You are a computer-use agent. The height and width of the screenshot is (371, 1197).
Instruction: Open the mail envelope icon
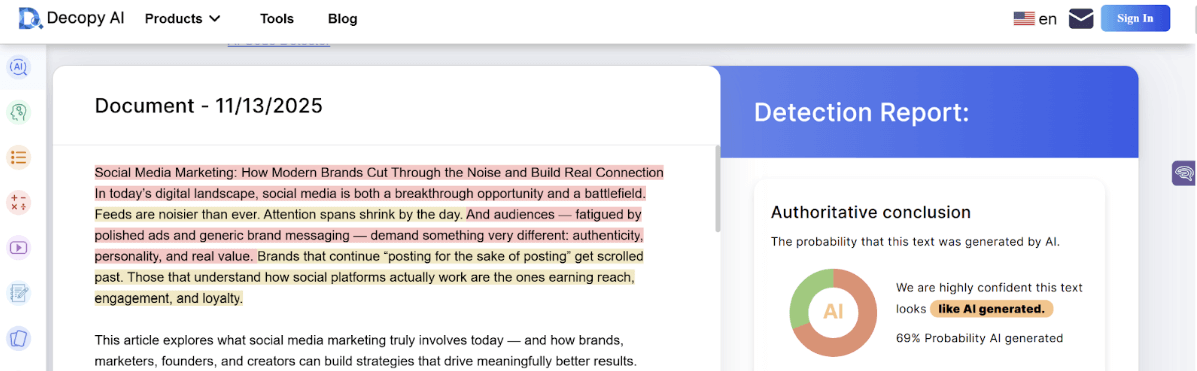tap(1081, 18)
